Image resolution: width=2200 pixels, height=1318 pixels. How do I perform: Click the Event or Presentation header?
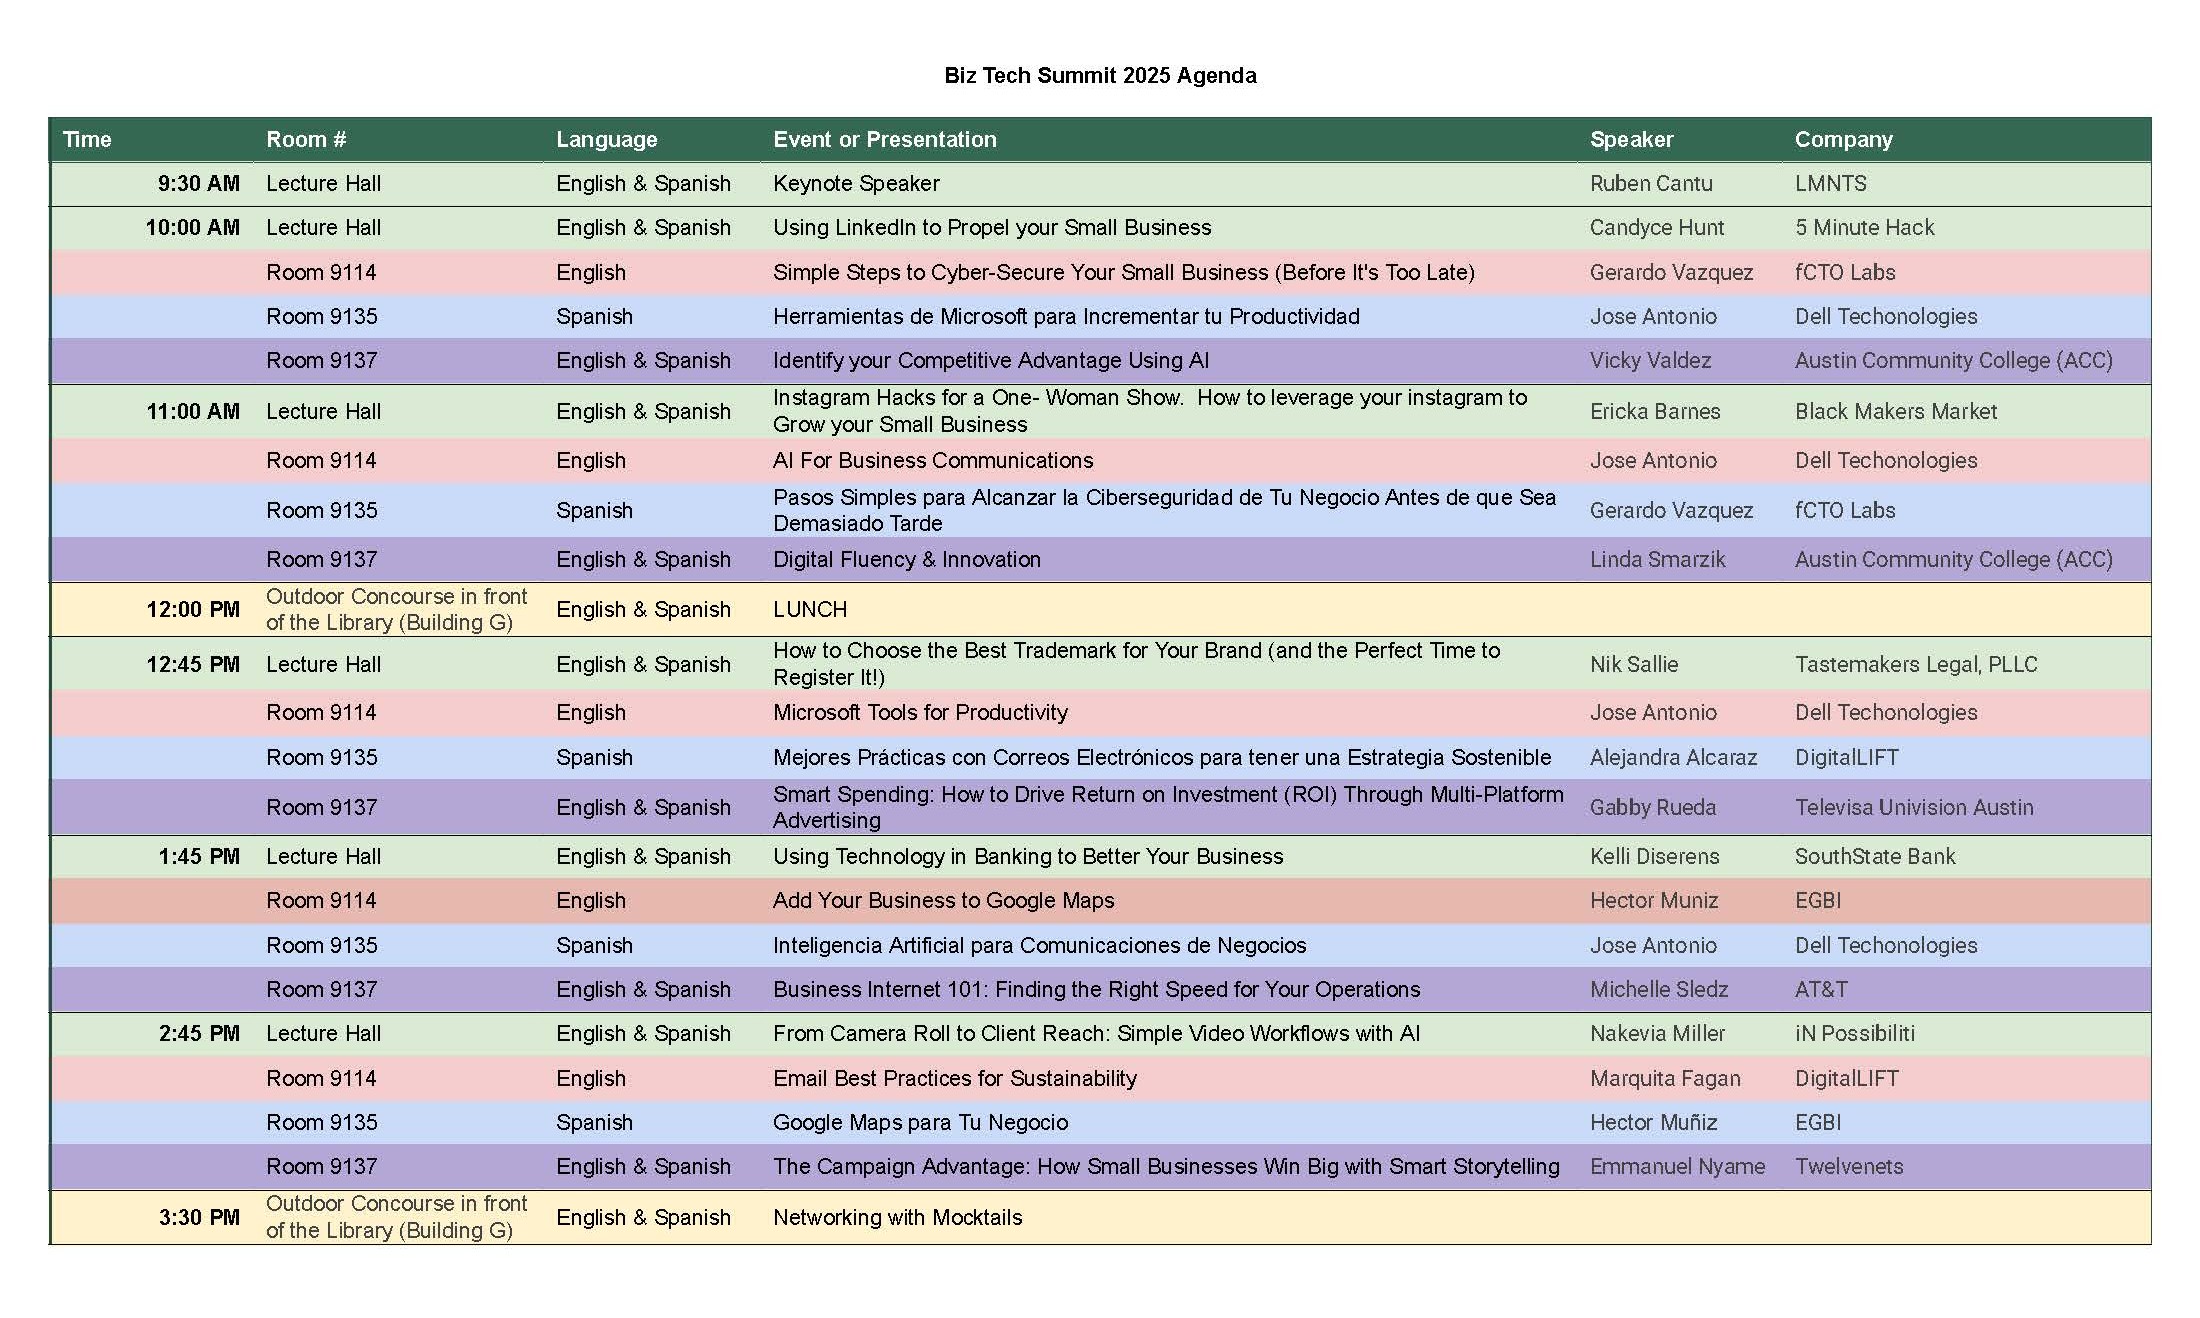point(884,140)
